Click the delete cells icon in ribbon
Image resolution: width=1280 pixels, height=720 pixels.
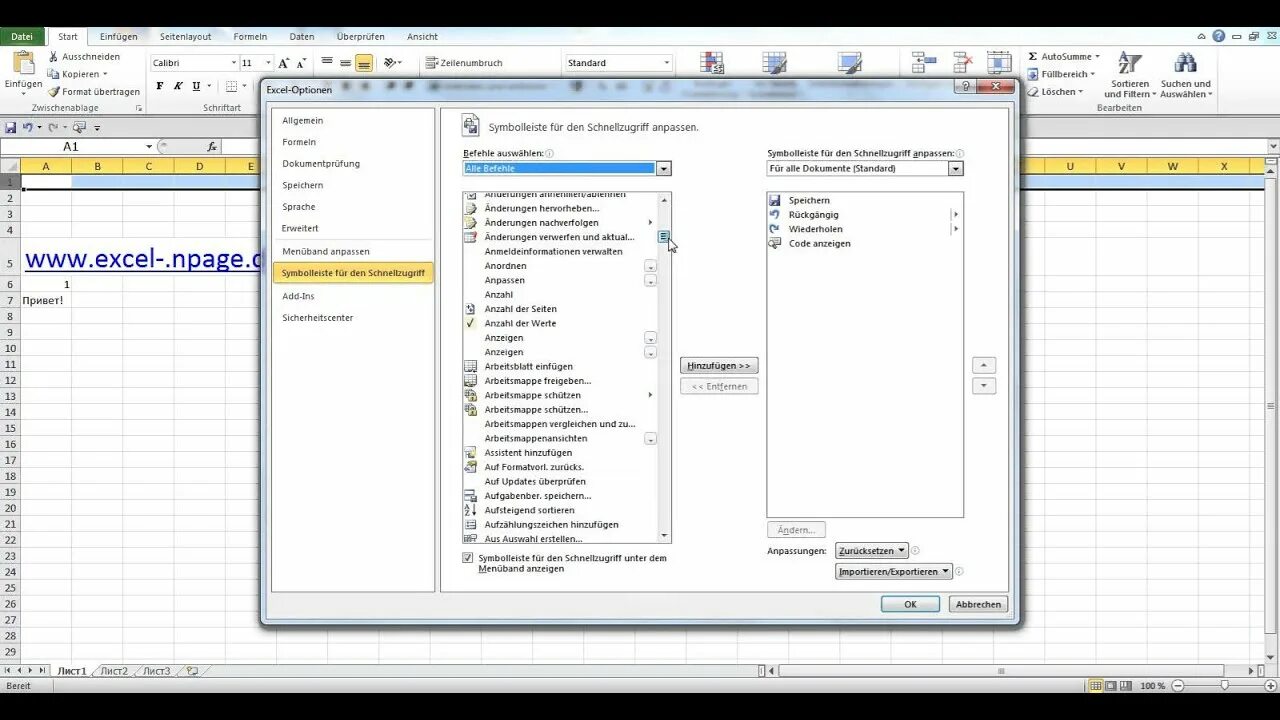(963, 63)
